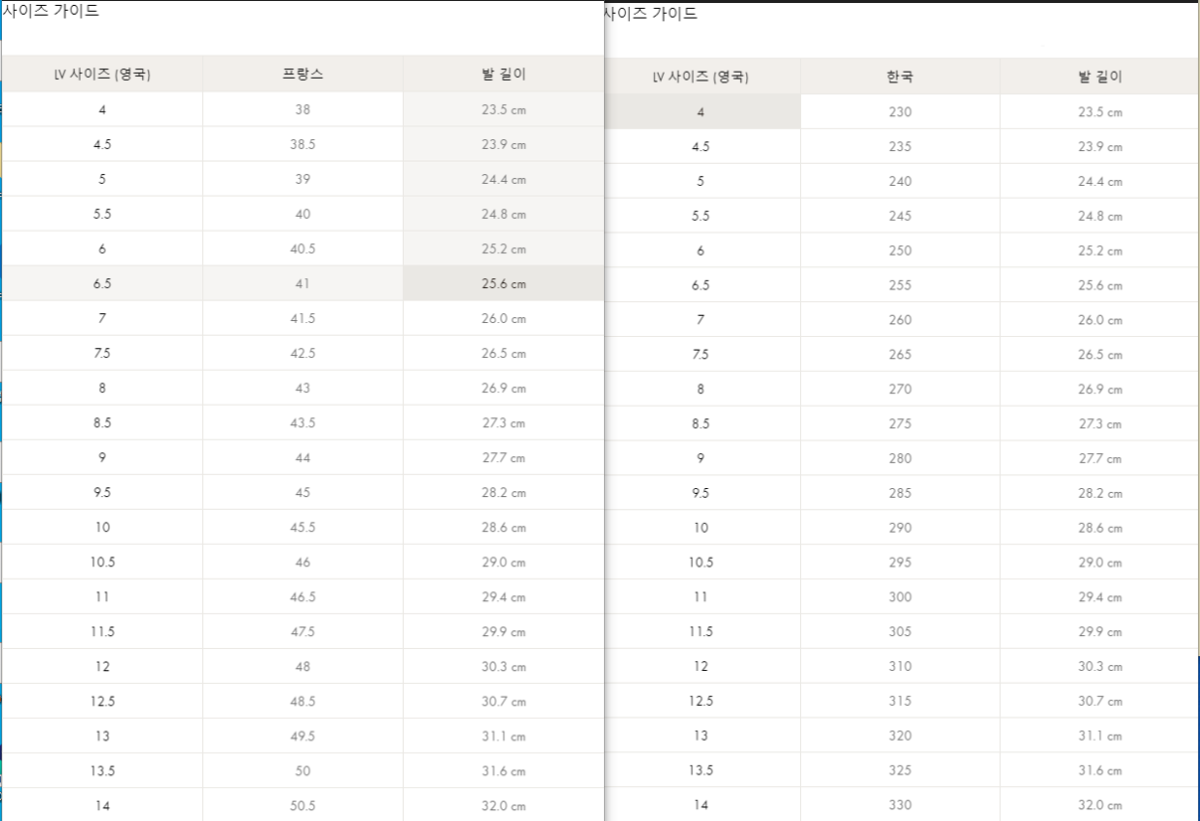Select French size 50.5 cell
Viewport: 1200px width, 821px height.
(x=303, y=805)
